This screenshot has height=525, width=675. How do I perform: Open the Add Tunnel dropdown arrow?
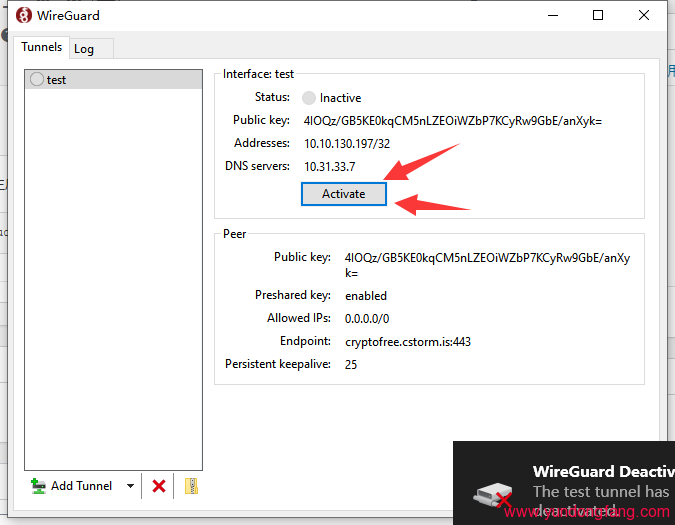130,486
